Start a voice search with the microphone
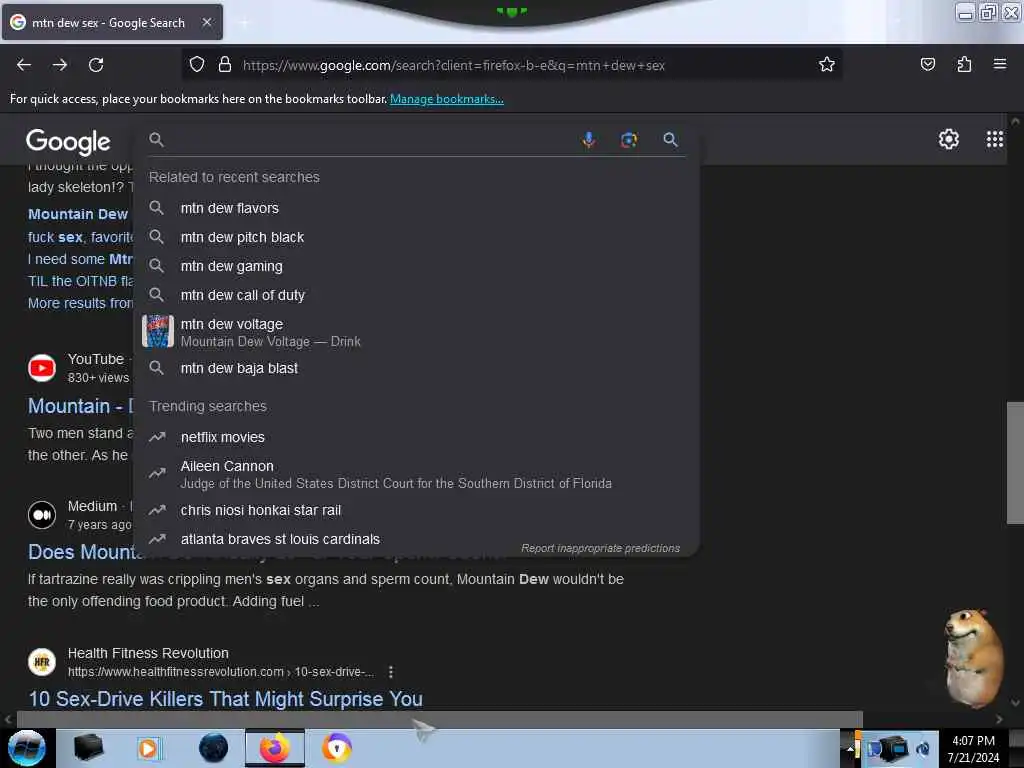 (x=588, y=140)
